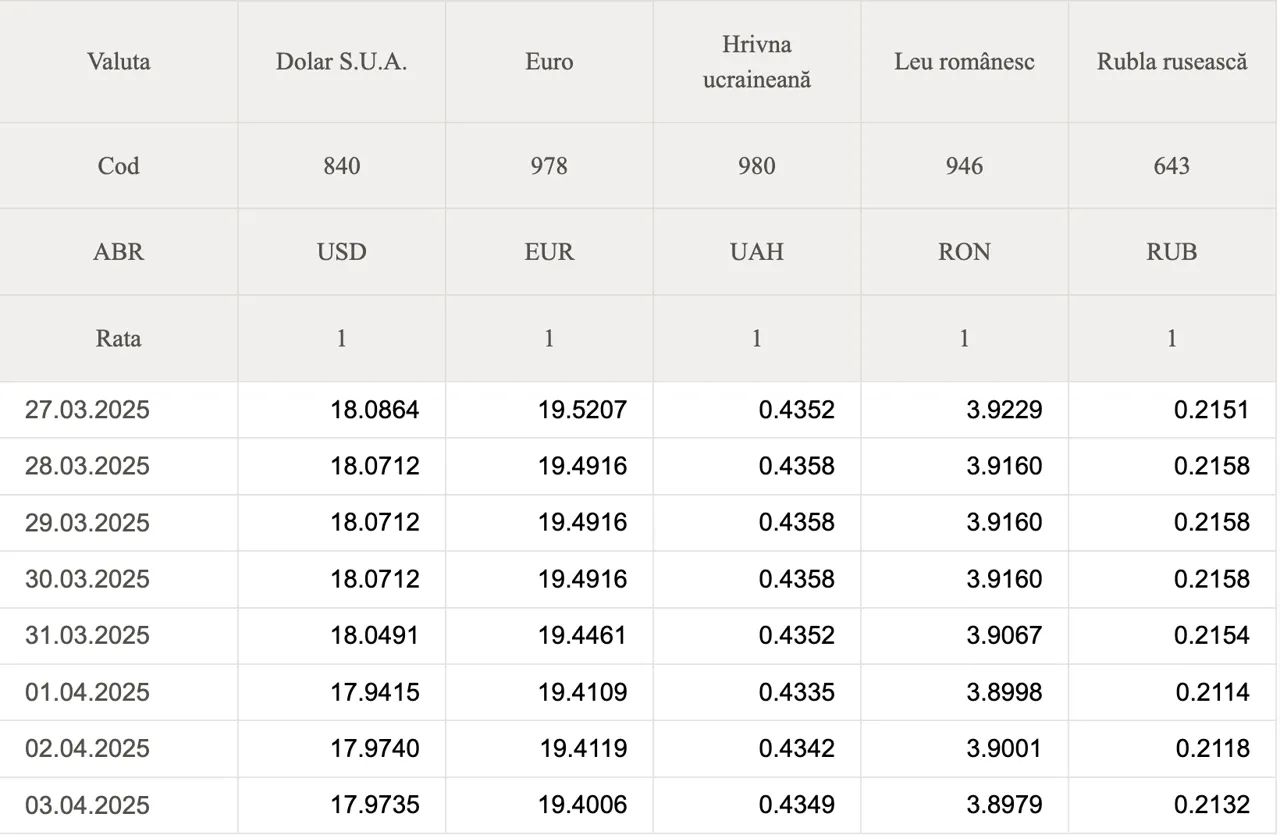Select the Leu românesc header cell
Image resolution: width=1280 pixels, height=835 pixels.
pyautogui.click(x=964, y=61)
